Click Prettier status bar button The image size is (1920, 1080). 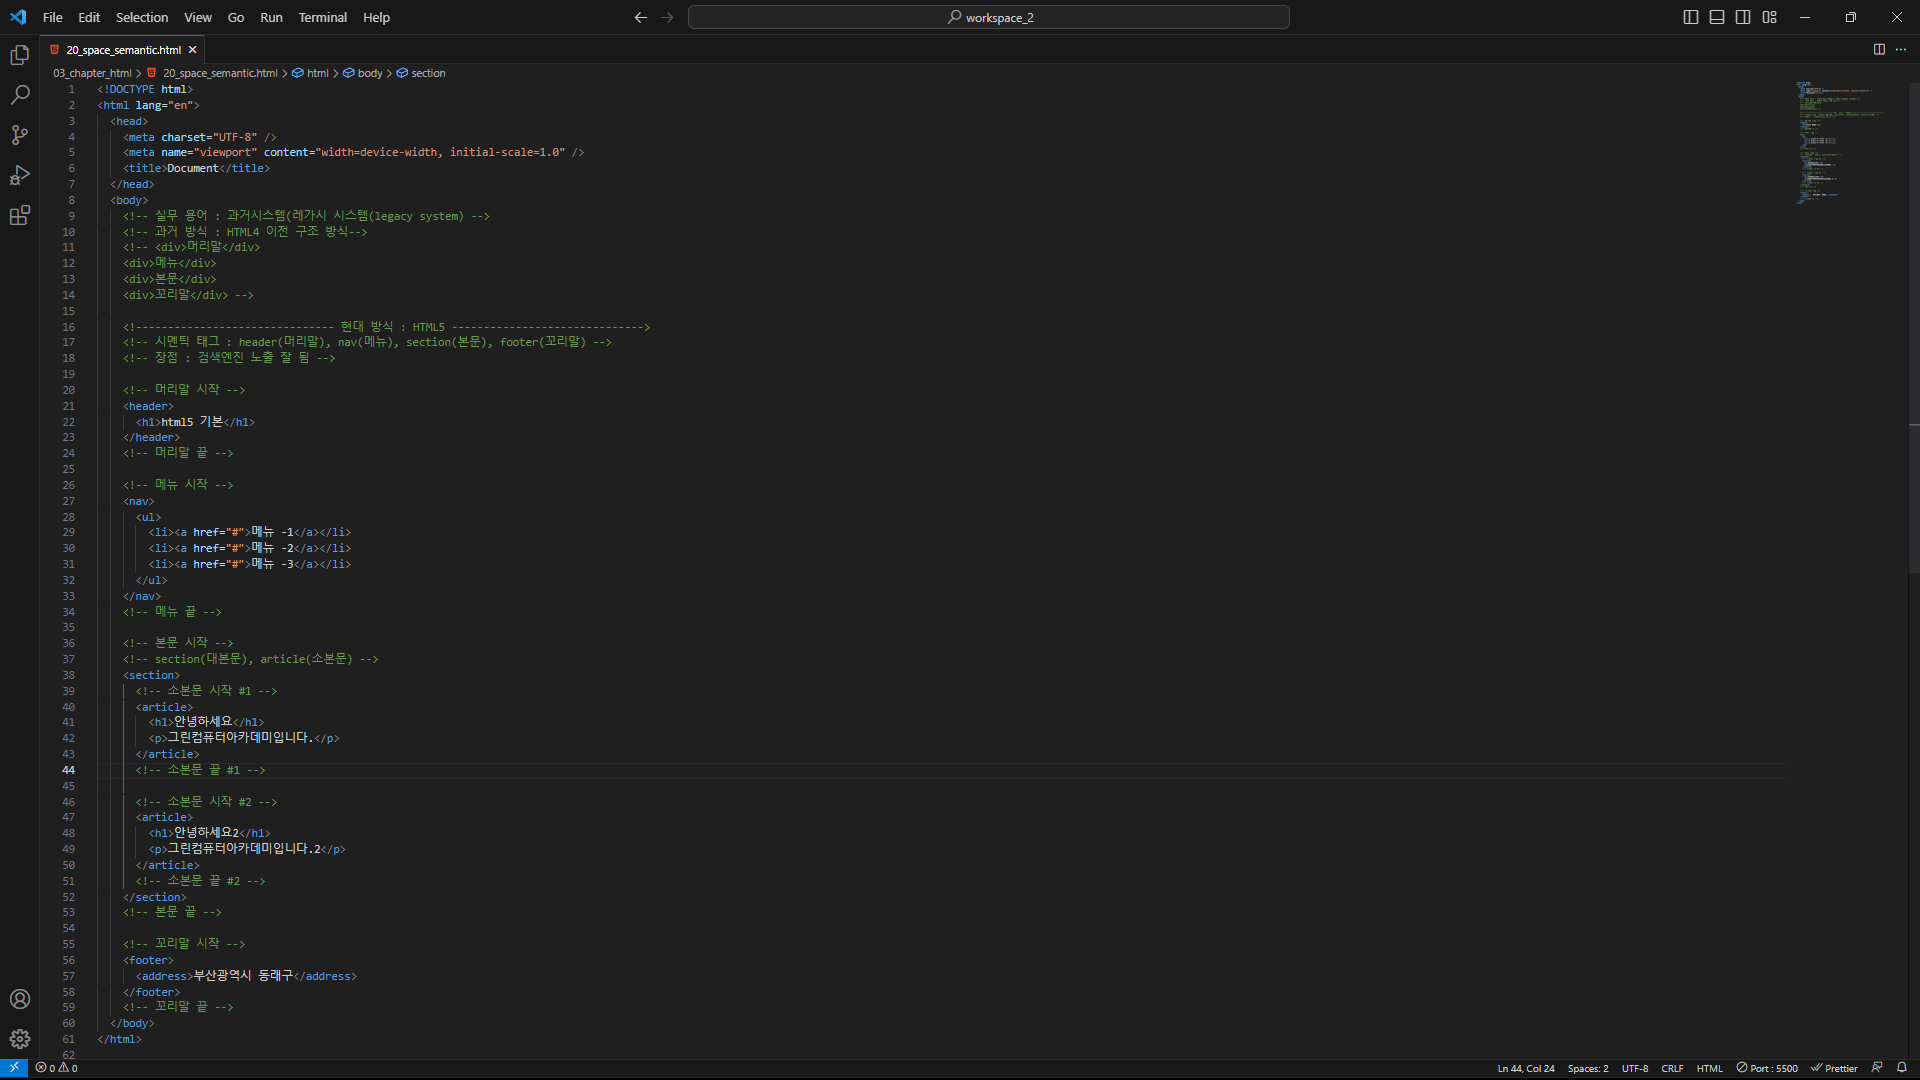click(1834, 1068)
